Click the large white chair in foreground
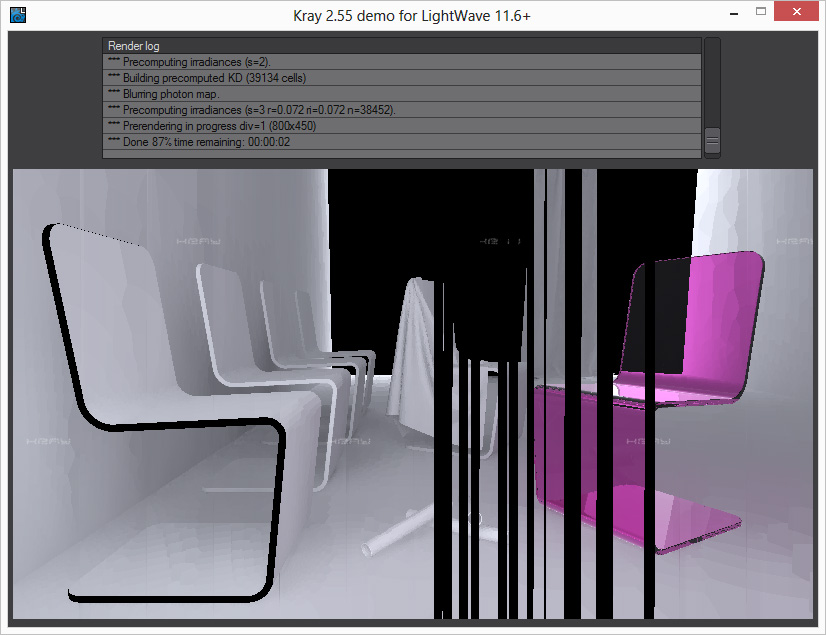 pos(150,400)
